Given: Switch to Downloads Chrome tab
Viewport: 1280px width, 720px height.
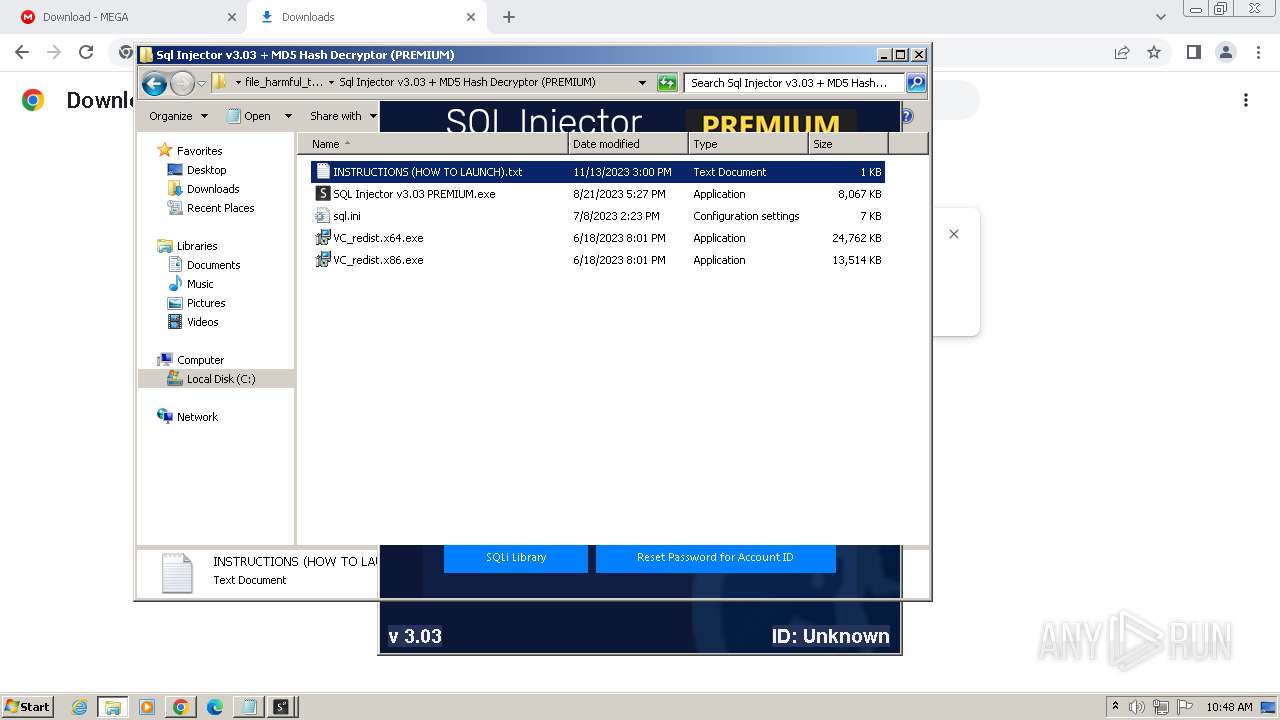Looking at the screenshot, I should (x=366, y=17).
